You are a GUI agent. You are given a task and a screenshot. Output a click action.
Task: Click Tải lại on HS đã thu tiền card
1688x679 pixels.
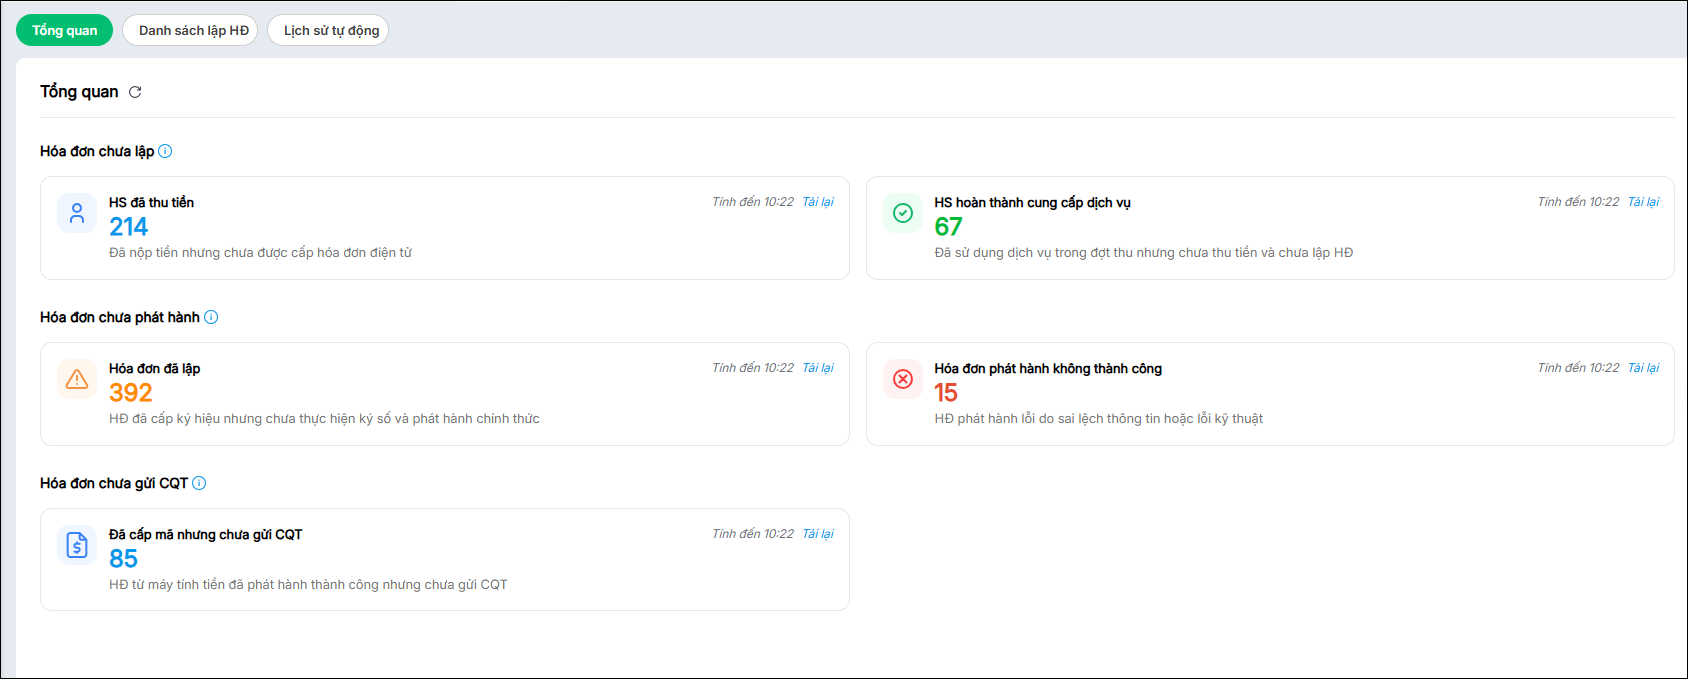click(818, 202)
